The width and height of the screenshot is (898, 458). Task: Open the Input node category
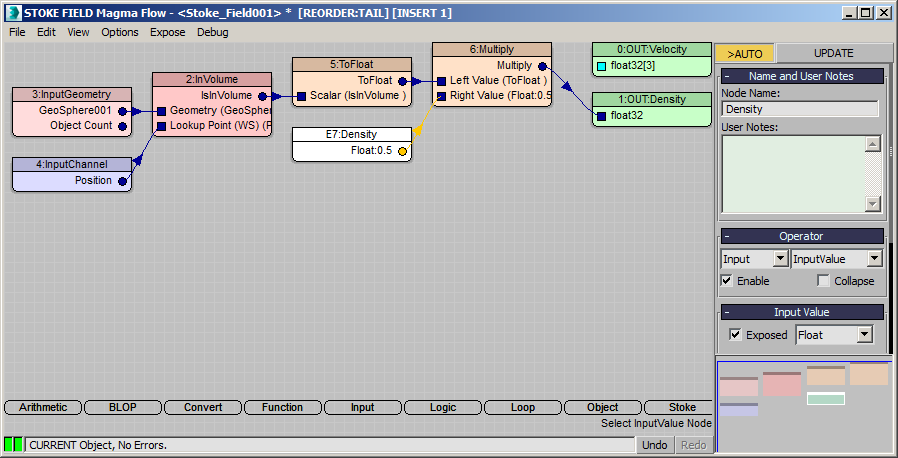tap(363, 407)
